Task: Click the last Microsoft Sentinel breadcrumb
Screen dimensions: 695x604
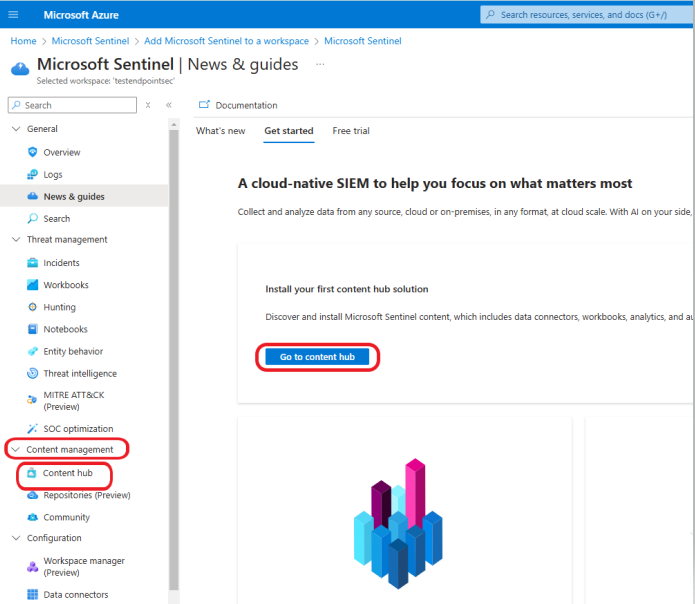Action: (363, 41)
